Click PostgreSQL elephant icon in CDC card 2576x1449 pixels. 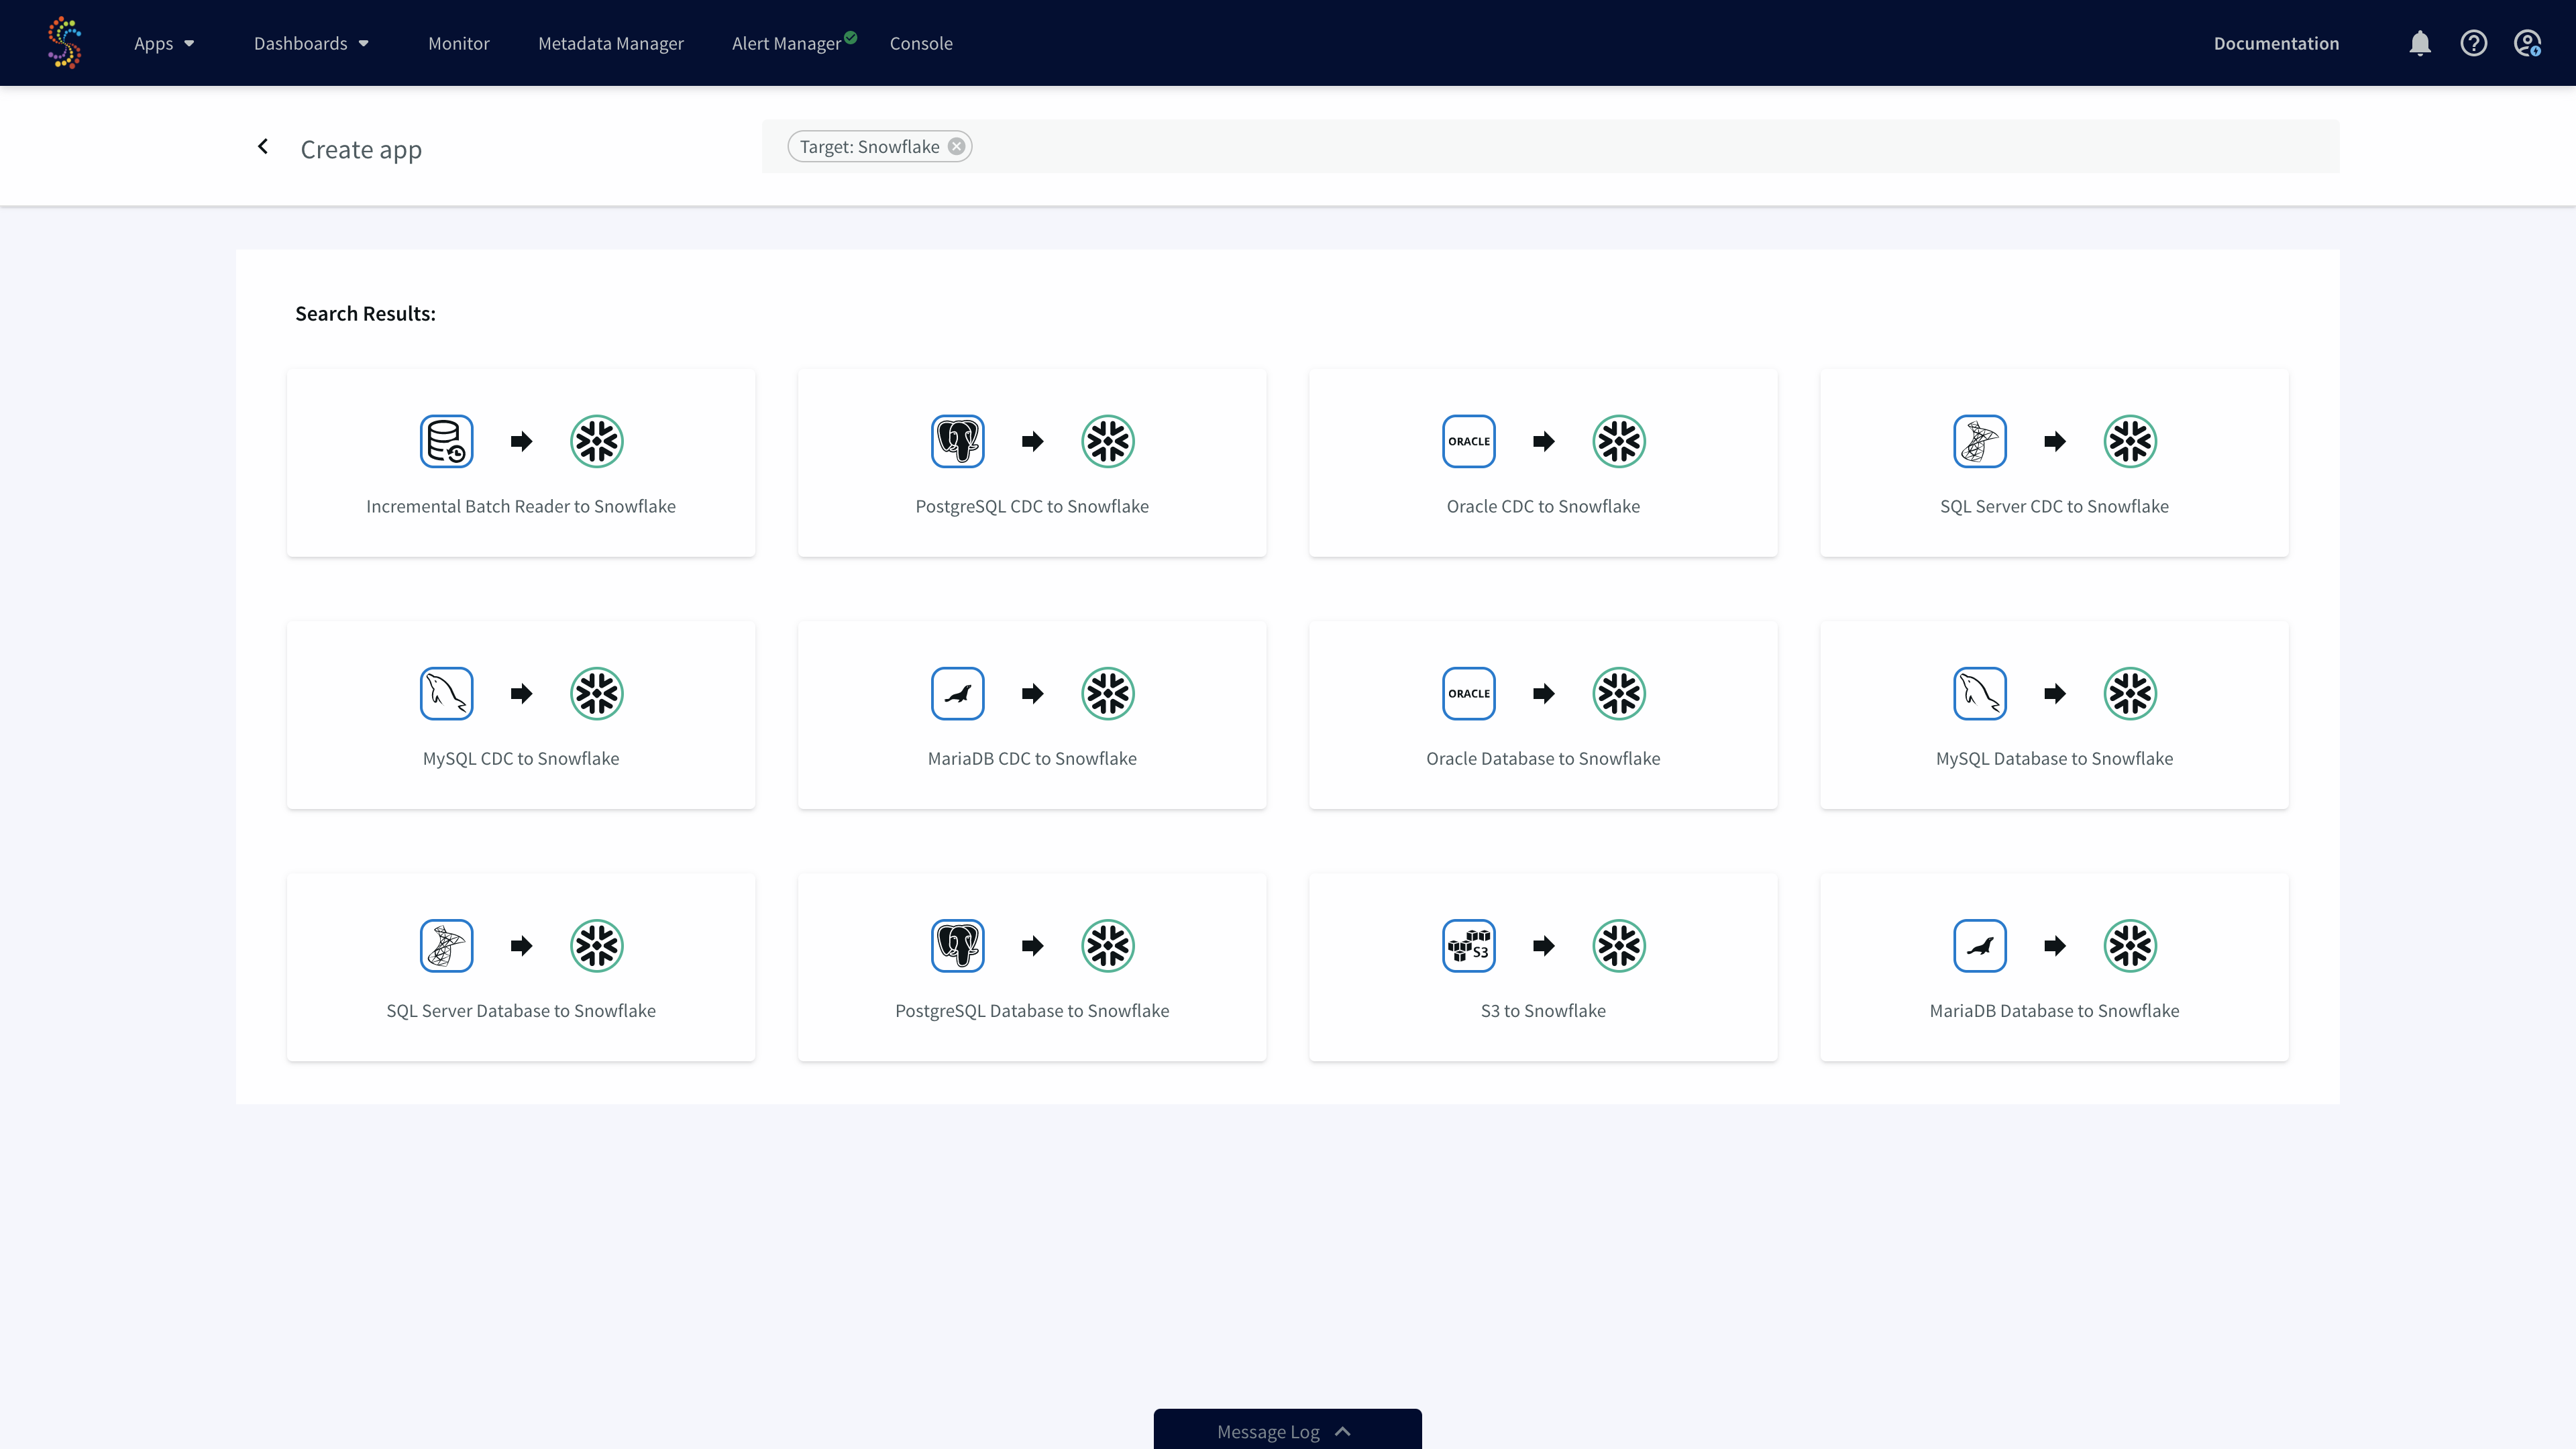point(957,441)
